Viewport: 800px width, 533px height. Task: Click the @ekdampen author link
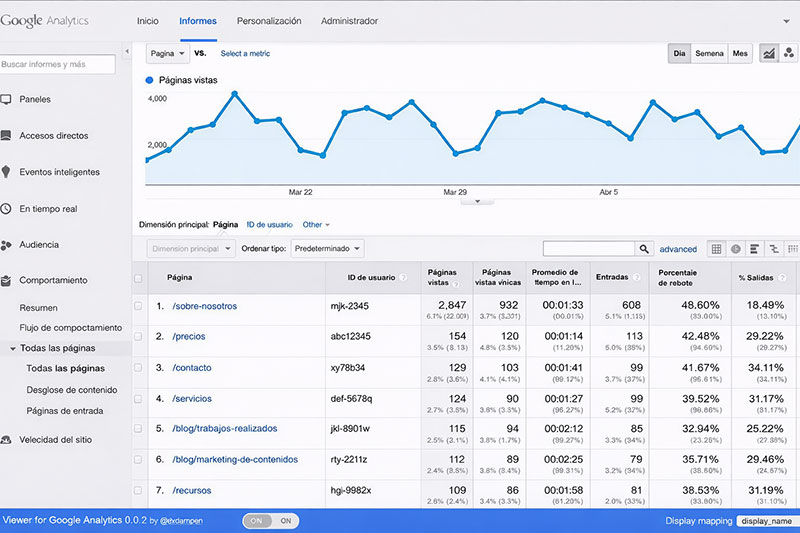(182, 521)
